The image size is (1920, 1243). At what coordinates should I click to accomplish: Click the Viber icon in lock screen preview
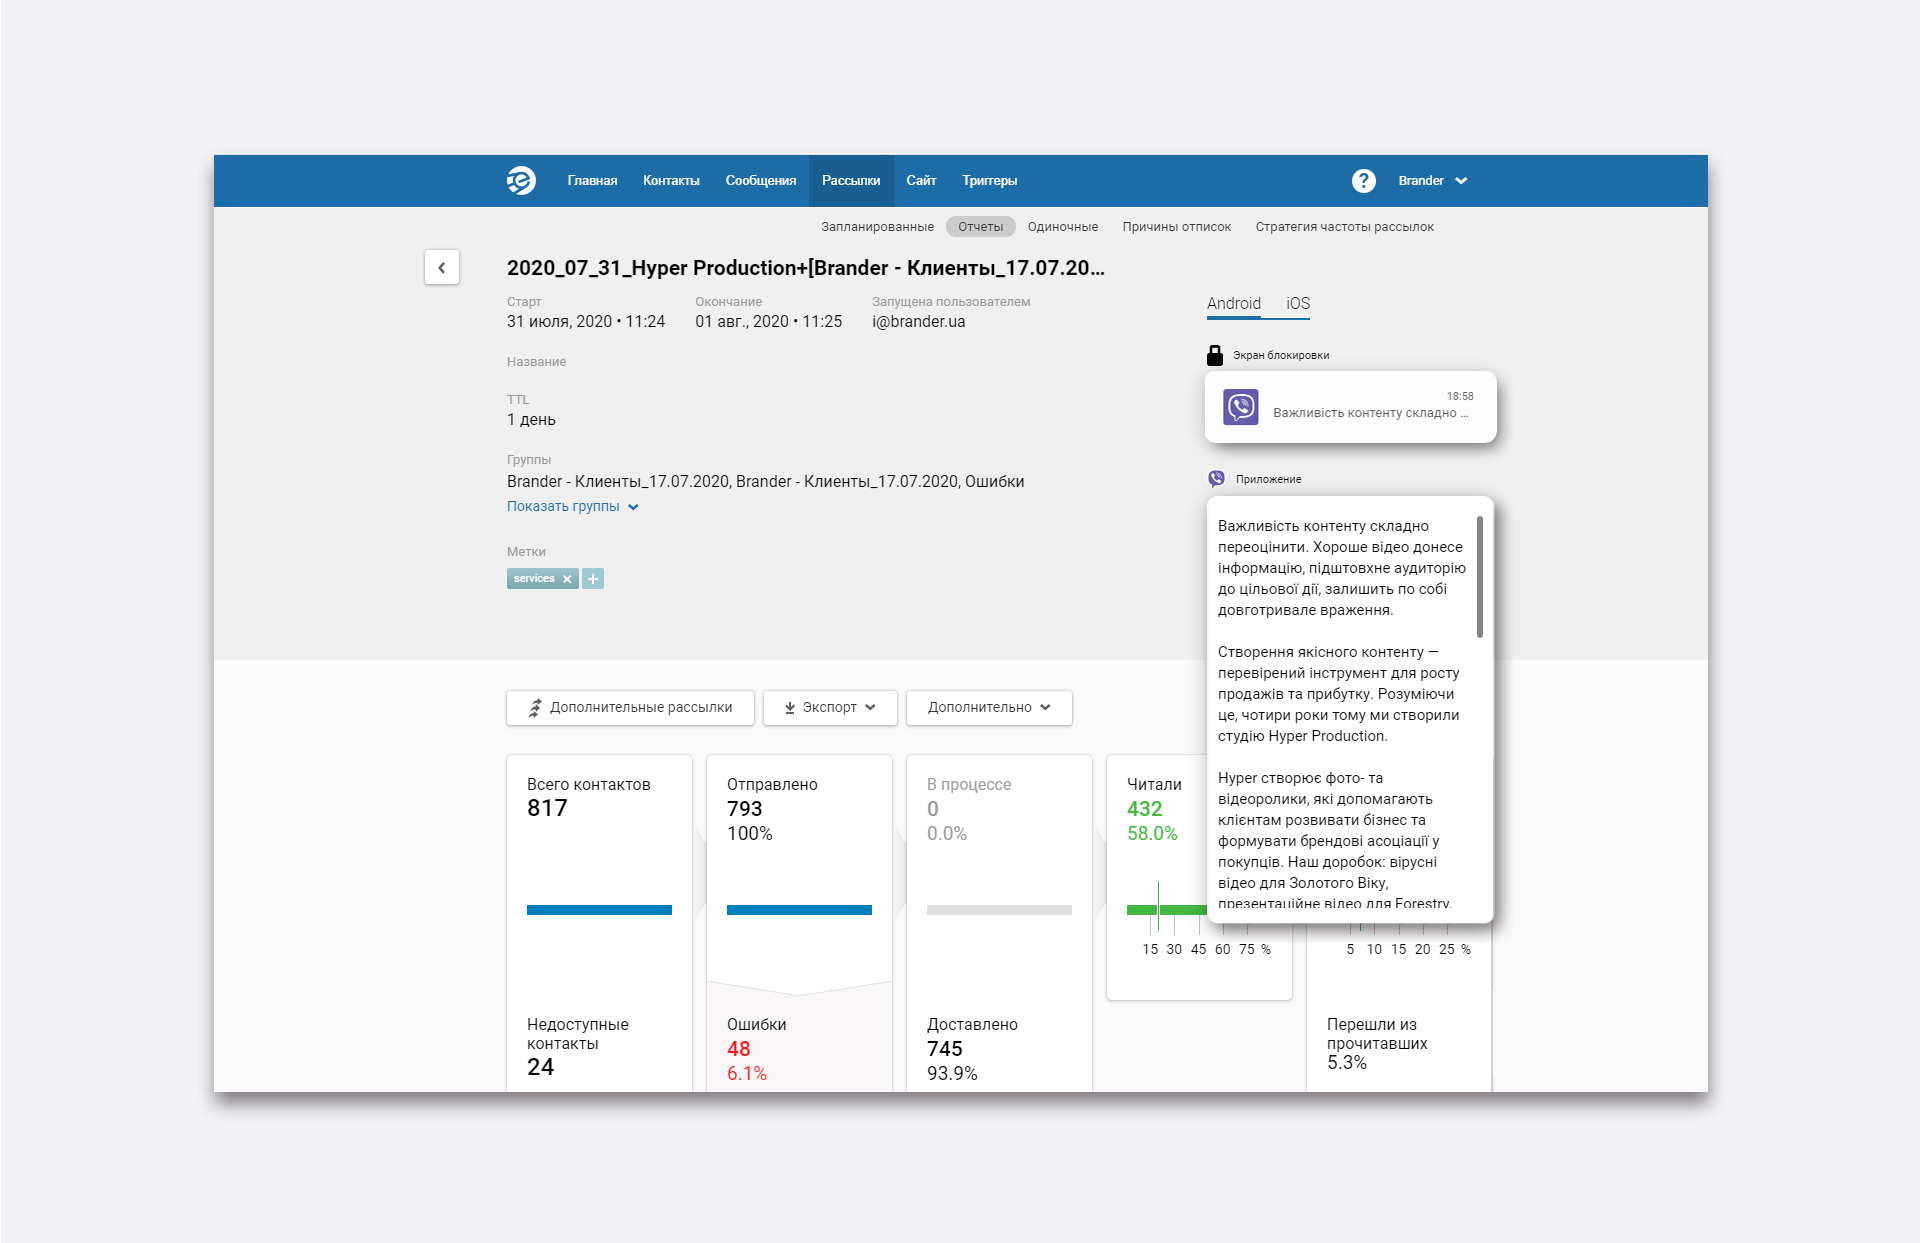tap(1240, 407)
